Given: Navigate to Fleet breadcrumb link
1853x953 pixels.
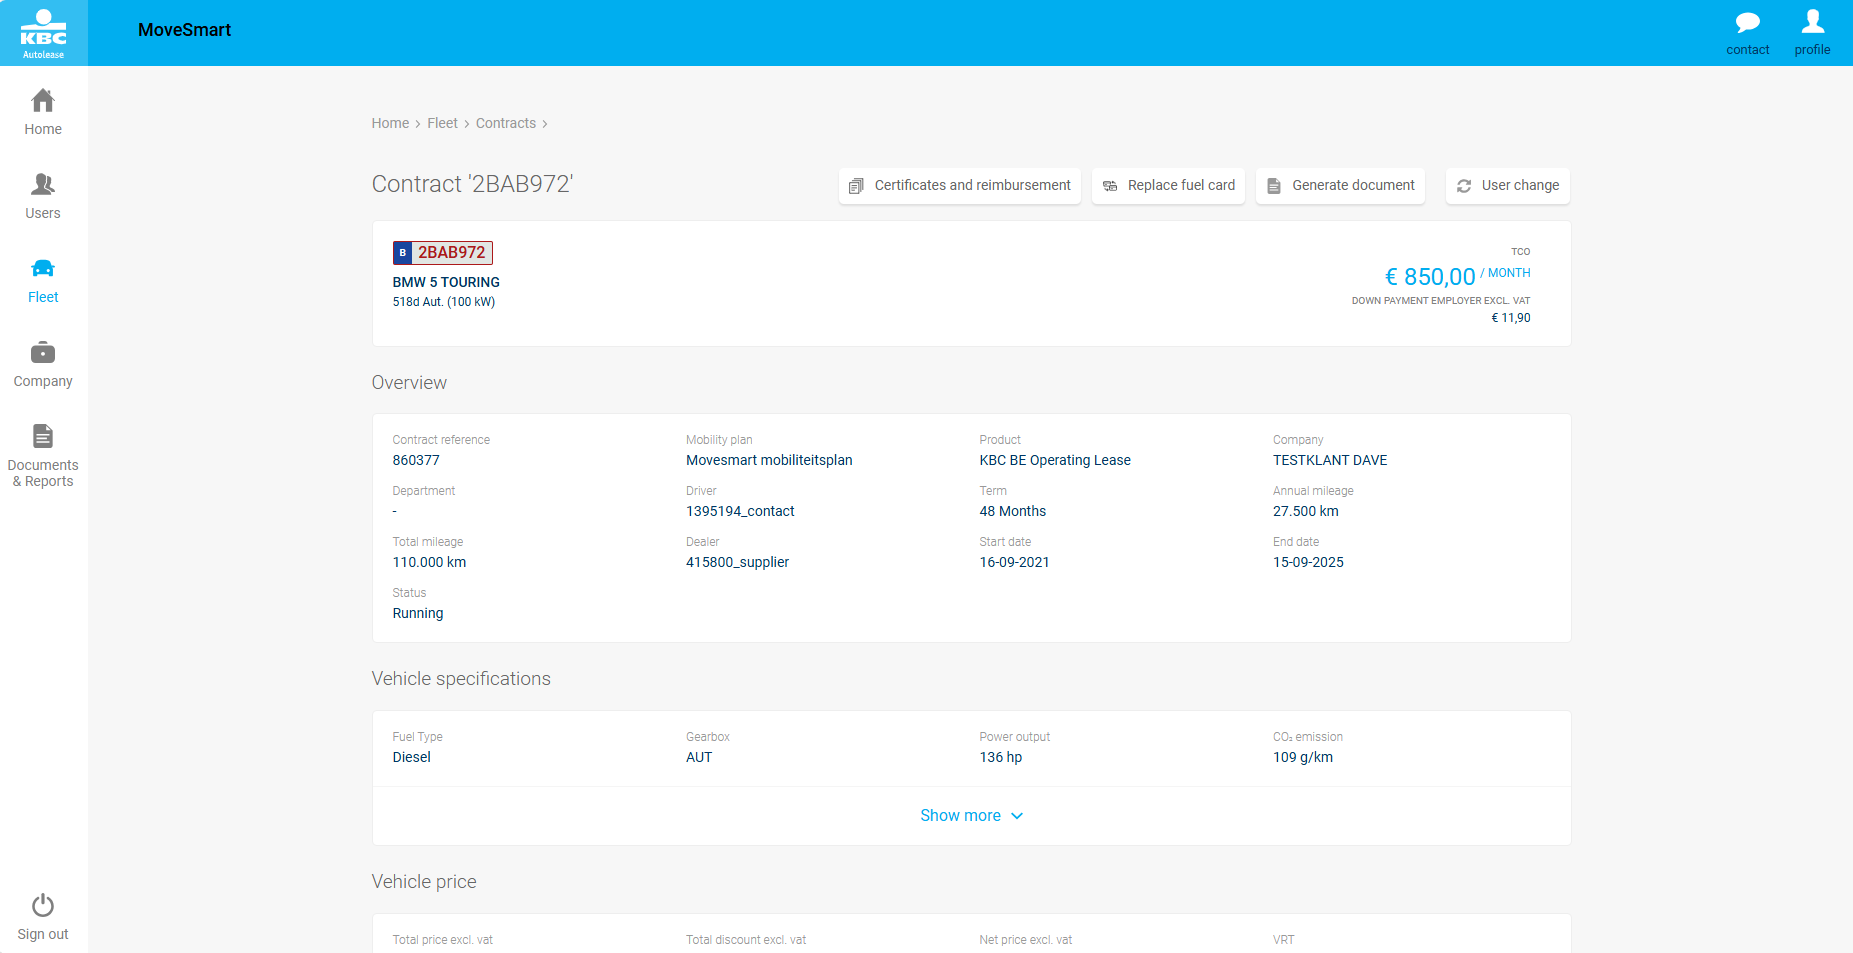Looking at the screenshot, I should click(x=442, y=124).
